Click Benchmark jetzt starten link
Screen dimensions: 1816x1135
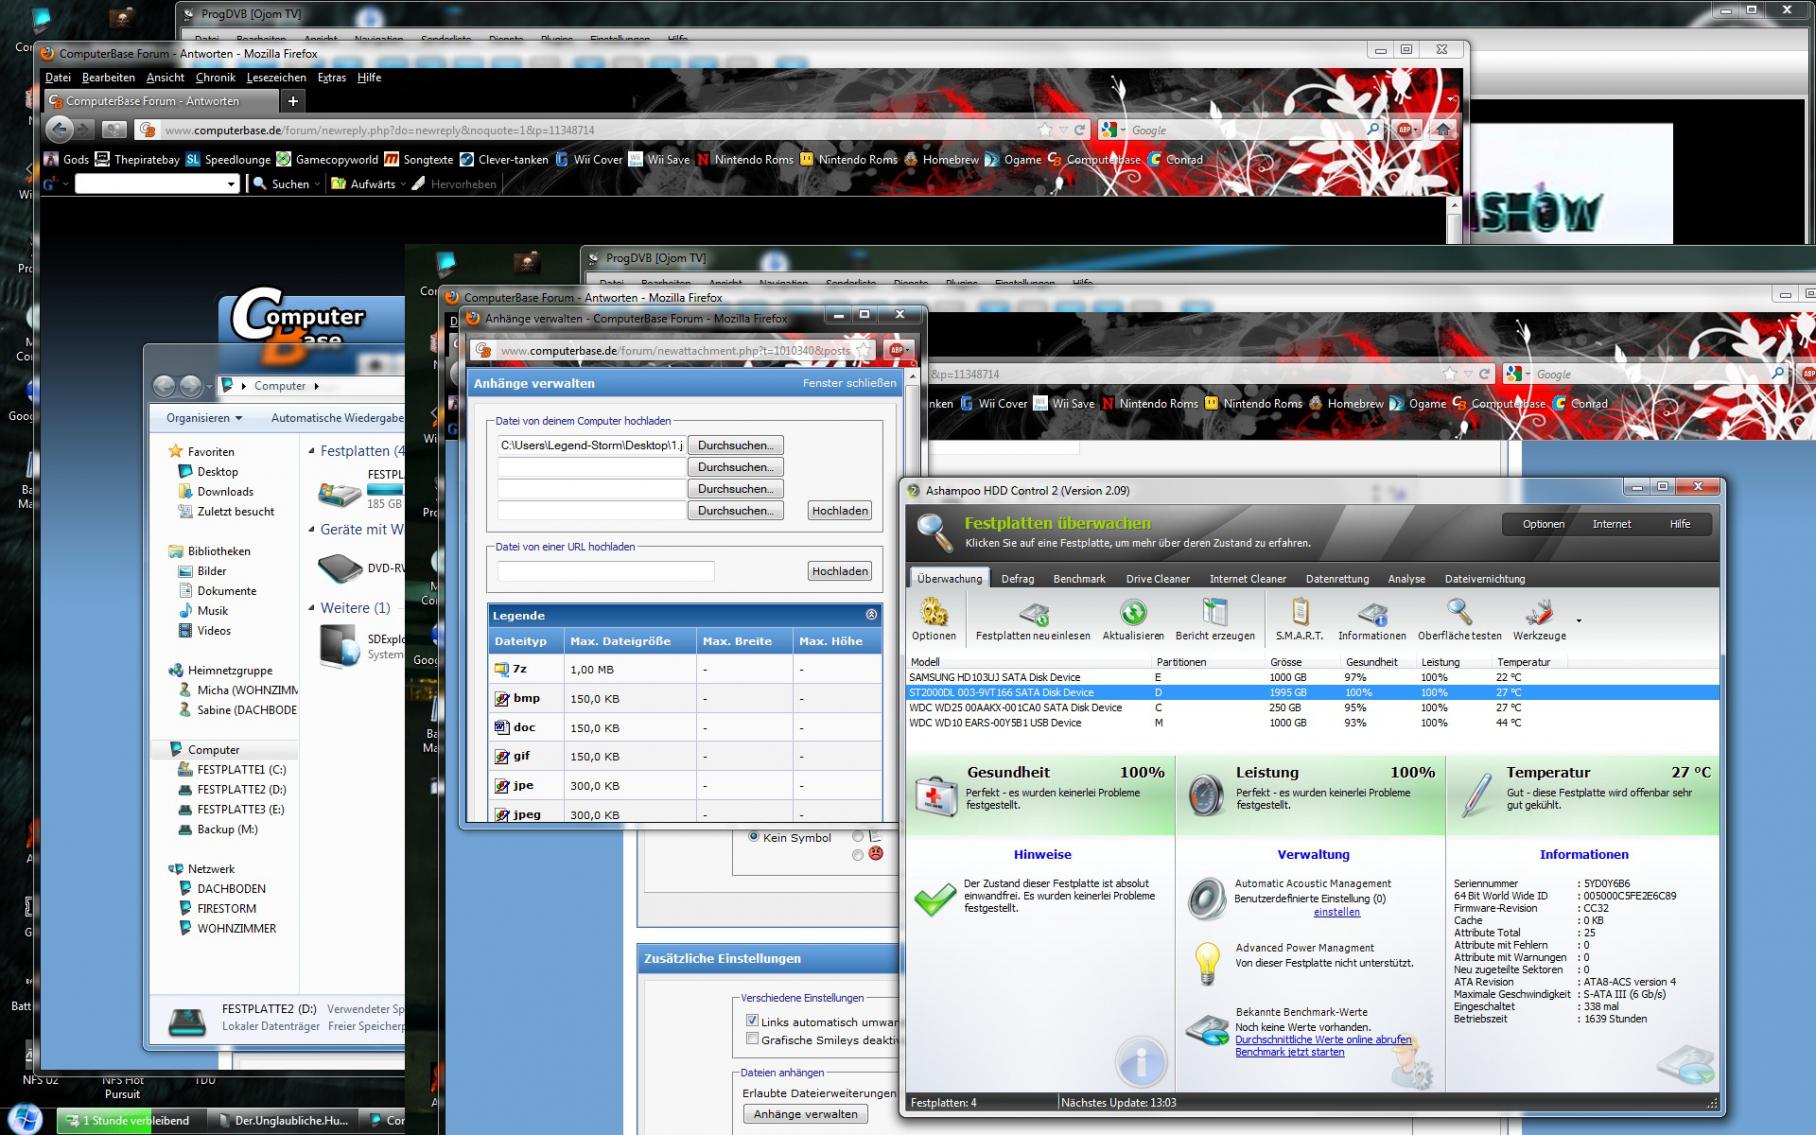(1290, 1052)
